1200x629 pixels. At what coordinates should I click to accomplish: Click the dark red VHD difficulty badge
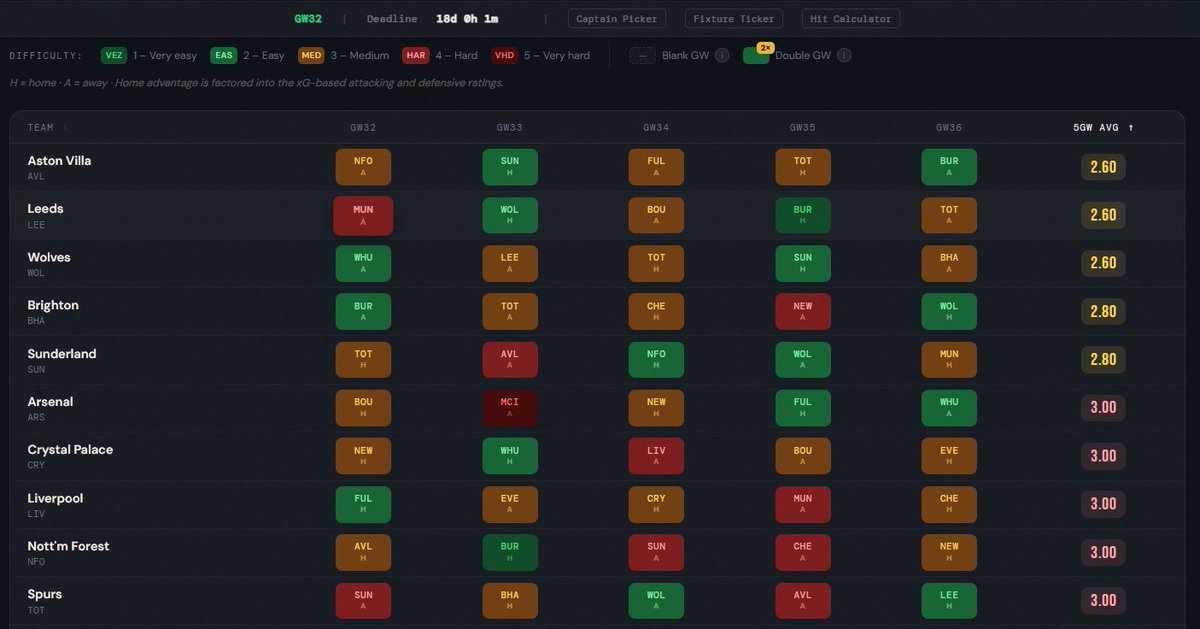[x=505, y=56]
